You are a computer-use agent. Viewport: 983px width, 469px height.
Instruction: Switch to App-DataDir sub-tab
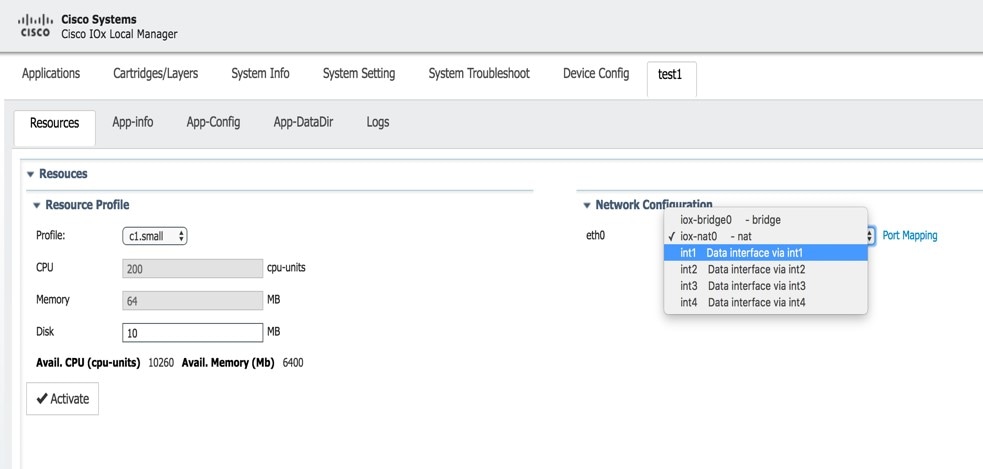click(x=303, y=122)
